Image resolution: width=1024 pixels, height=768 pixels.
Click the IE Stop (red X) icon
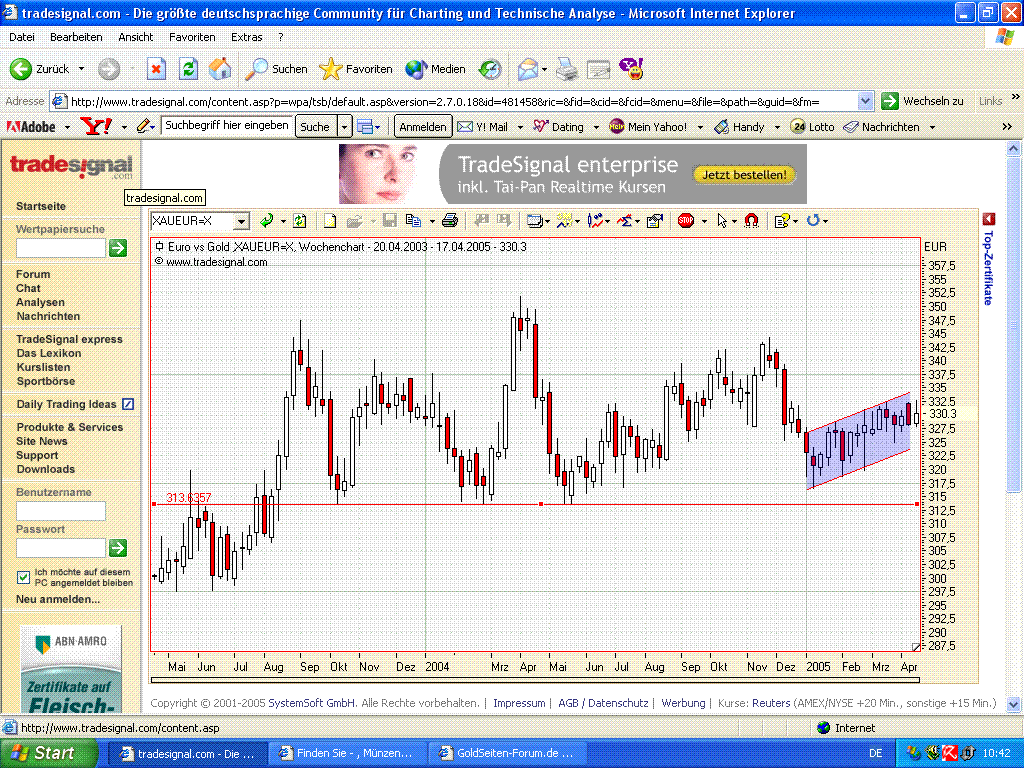click(x=156, y=69)
